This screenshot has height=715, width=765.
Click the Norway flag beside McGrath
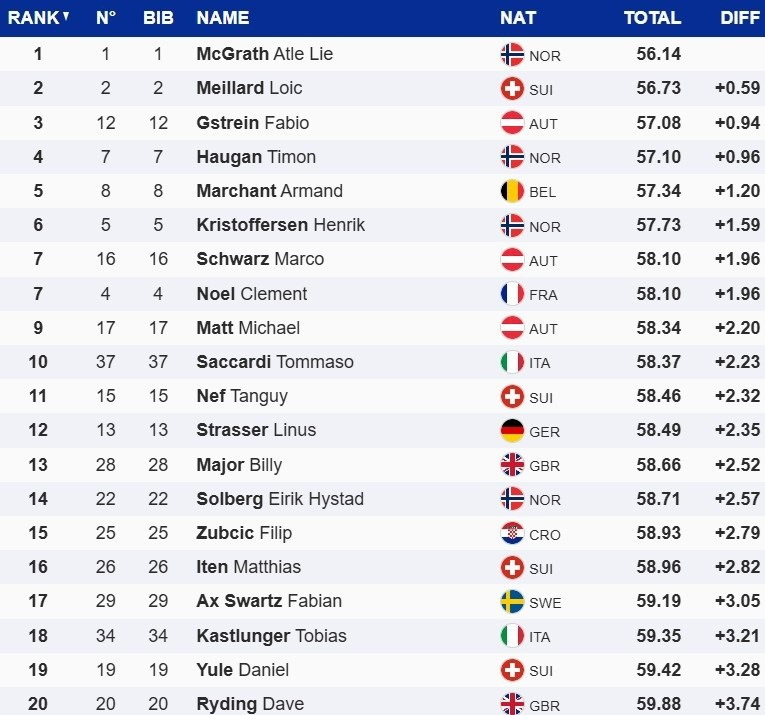click(x=512, y=55)
